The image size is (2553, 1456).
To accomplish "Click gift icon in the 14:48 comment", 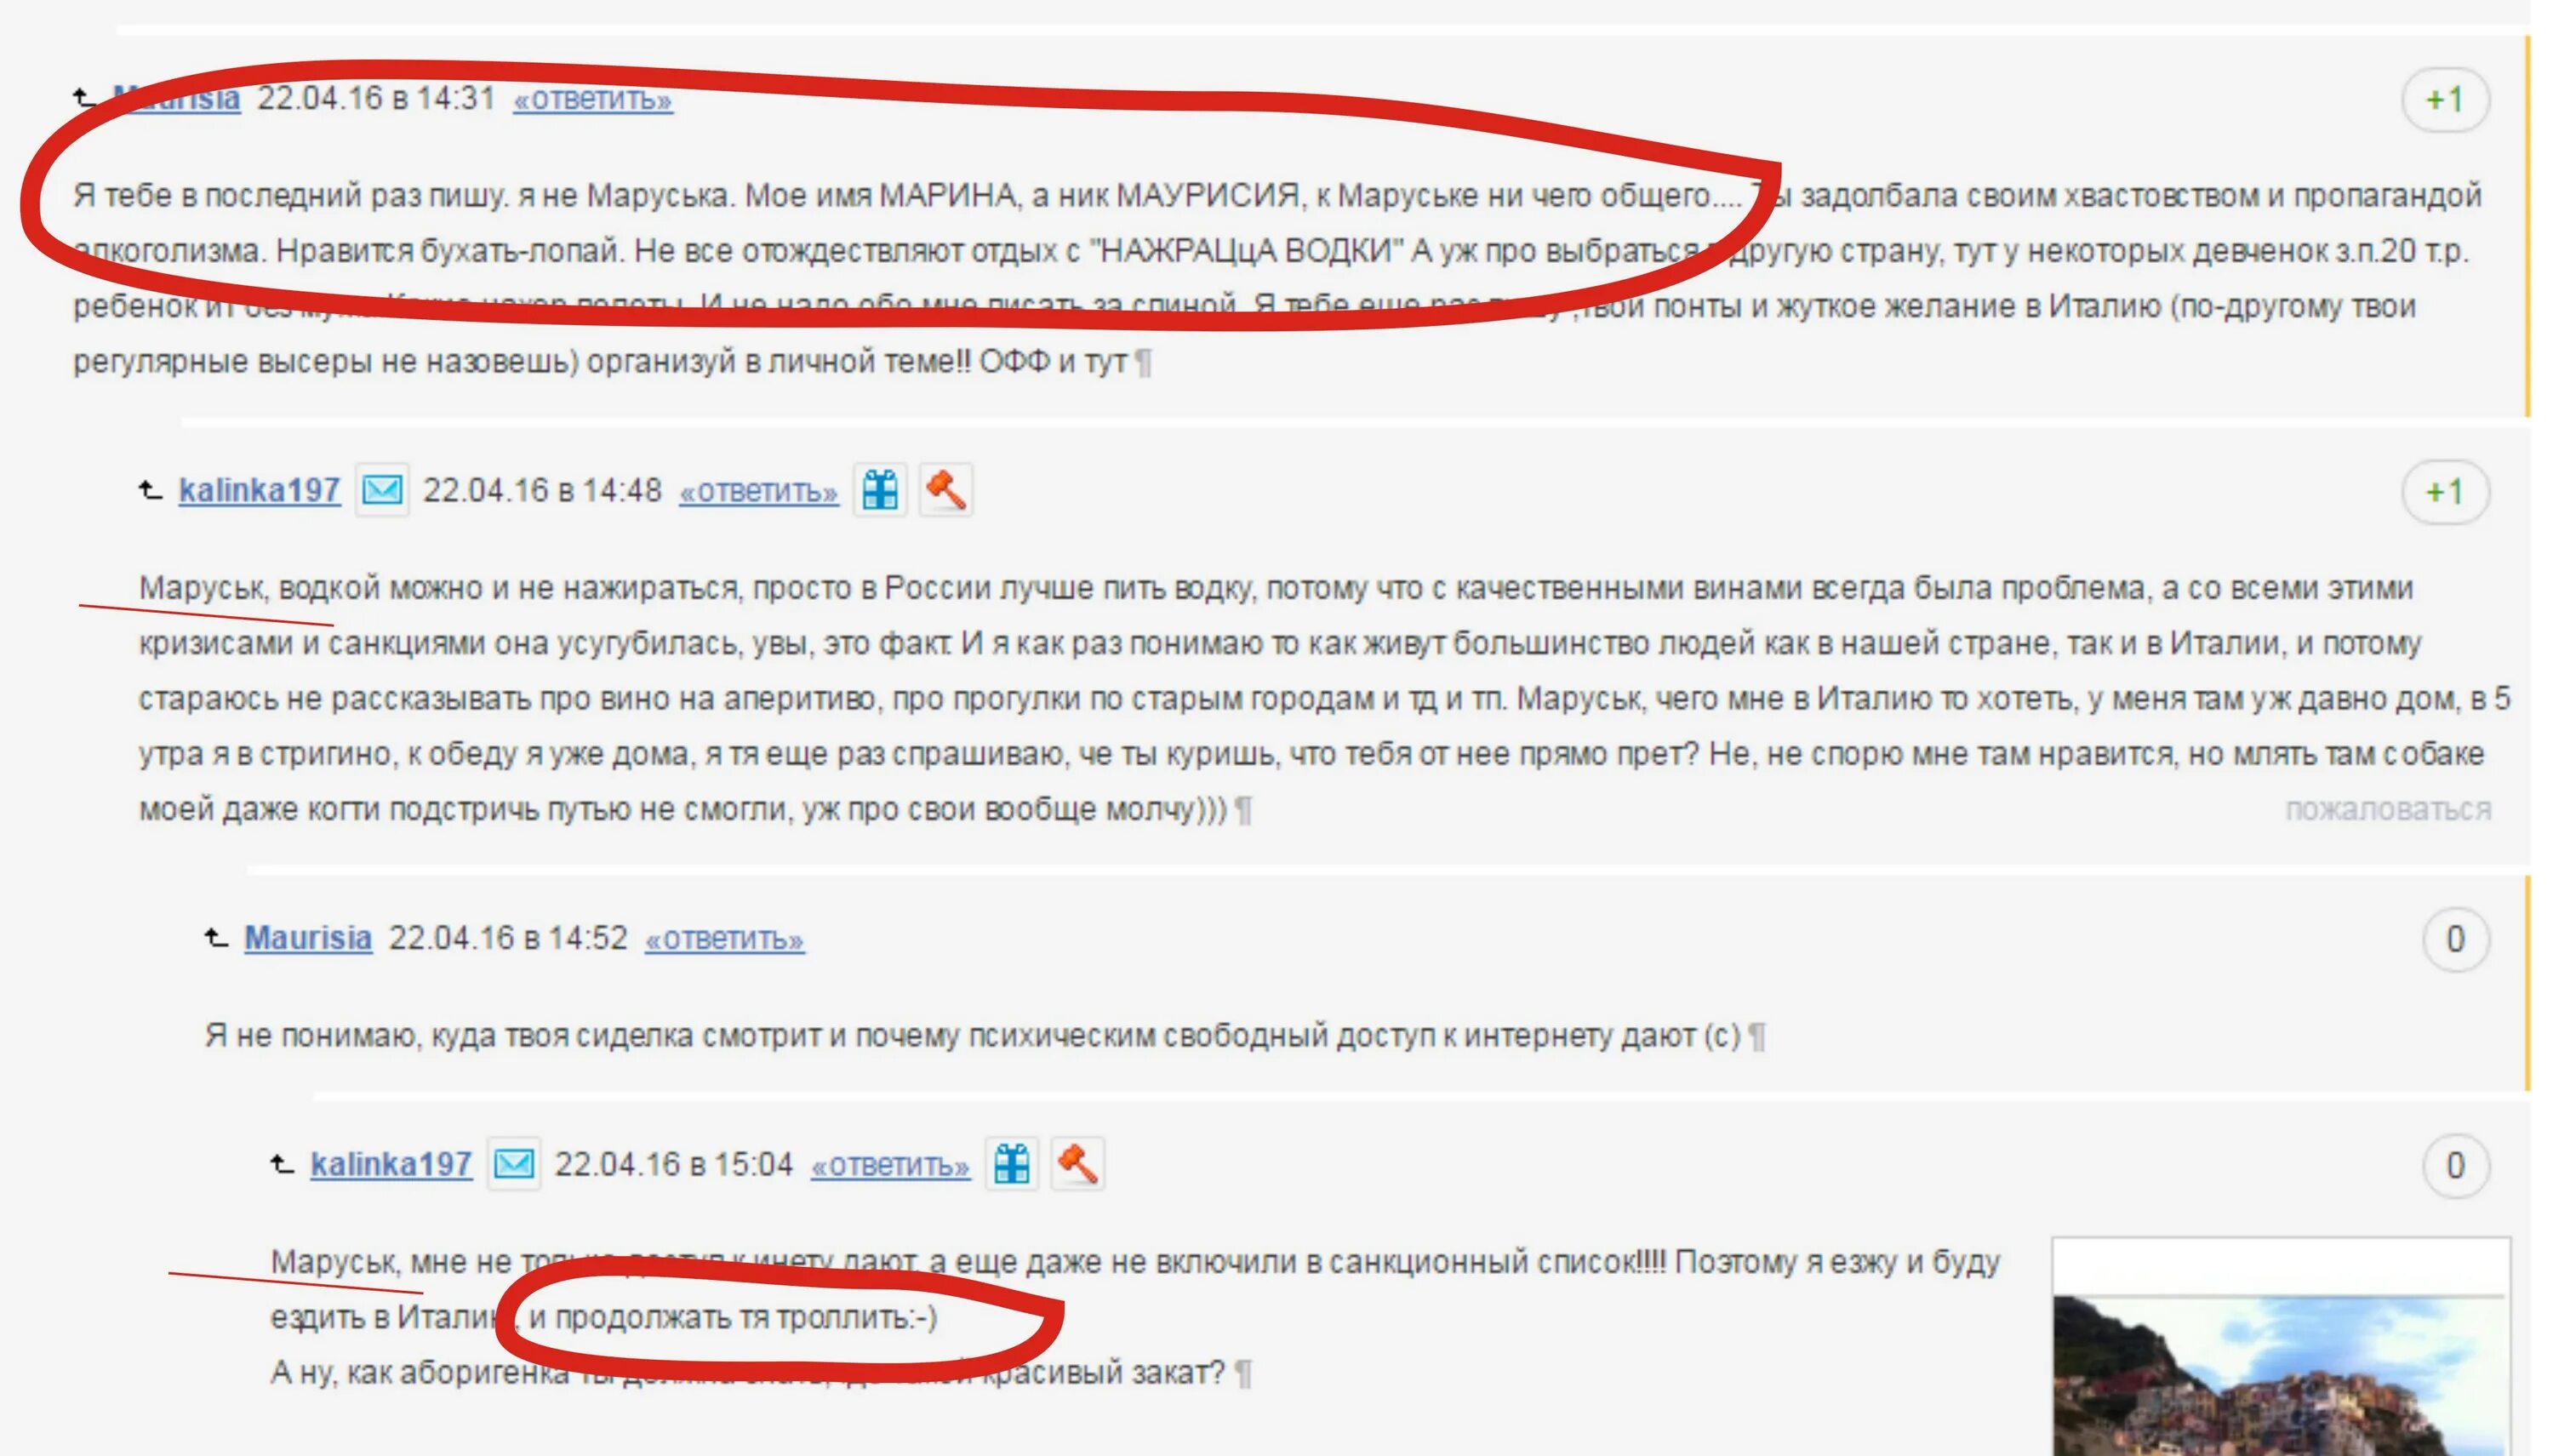I will (x=880, y=490).
